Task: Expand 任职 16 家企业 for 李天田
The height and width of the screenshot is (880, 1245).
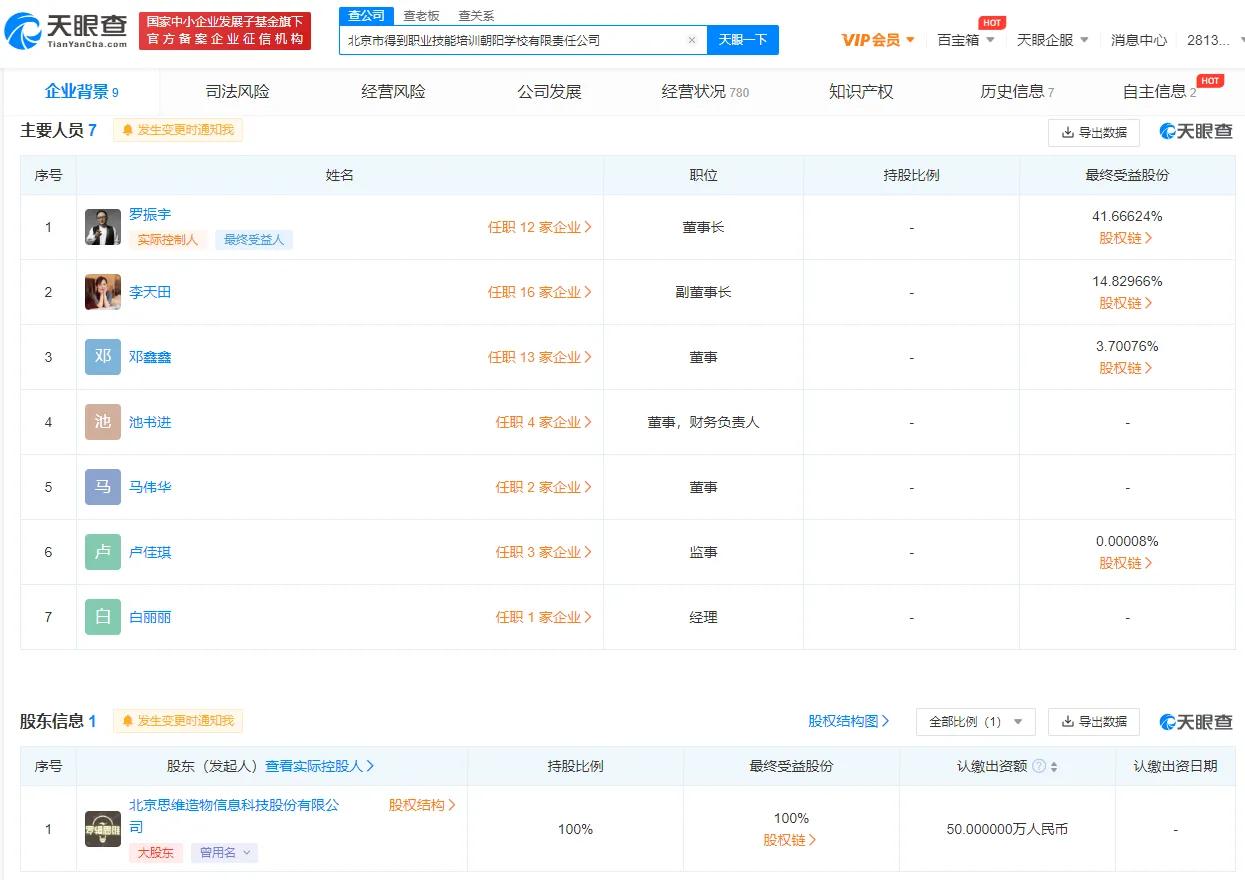Action: point(540,292)
